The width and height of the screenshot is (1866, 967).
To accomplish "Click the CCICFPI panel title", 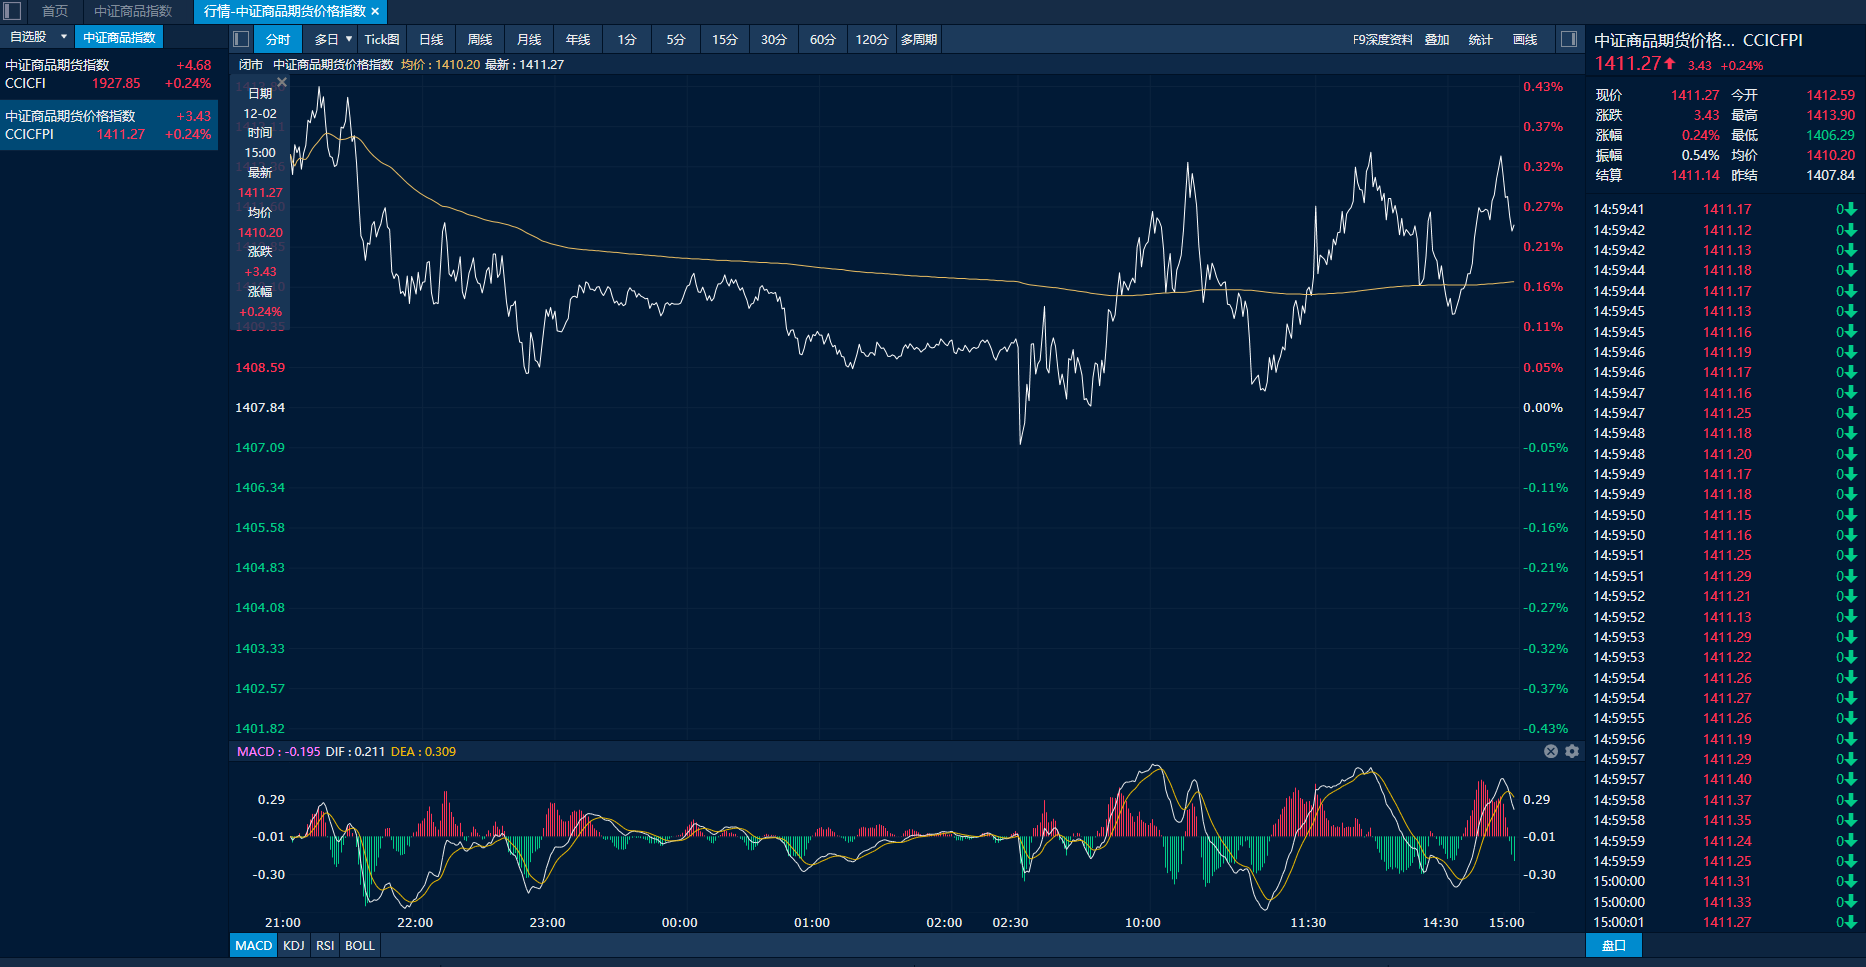I will (1773, 40).
